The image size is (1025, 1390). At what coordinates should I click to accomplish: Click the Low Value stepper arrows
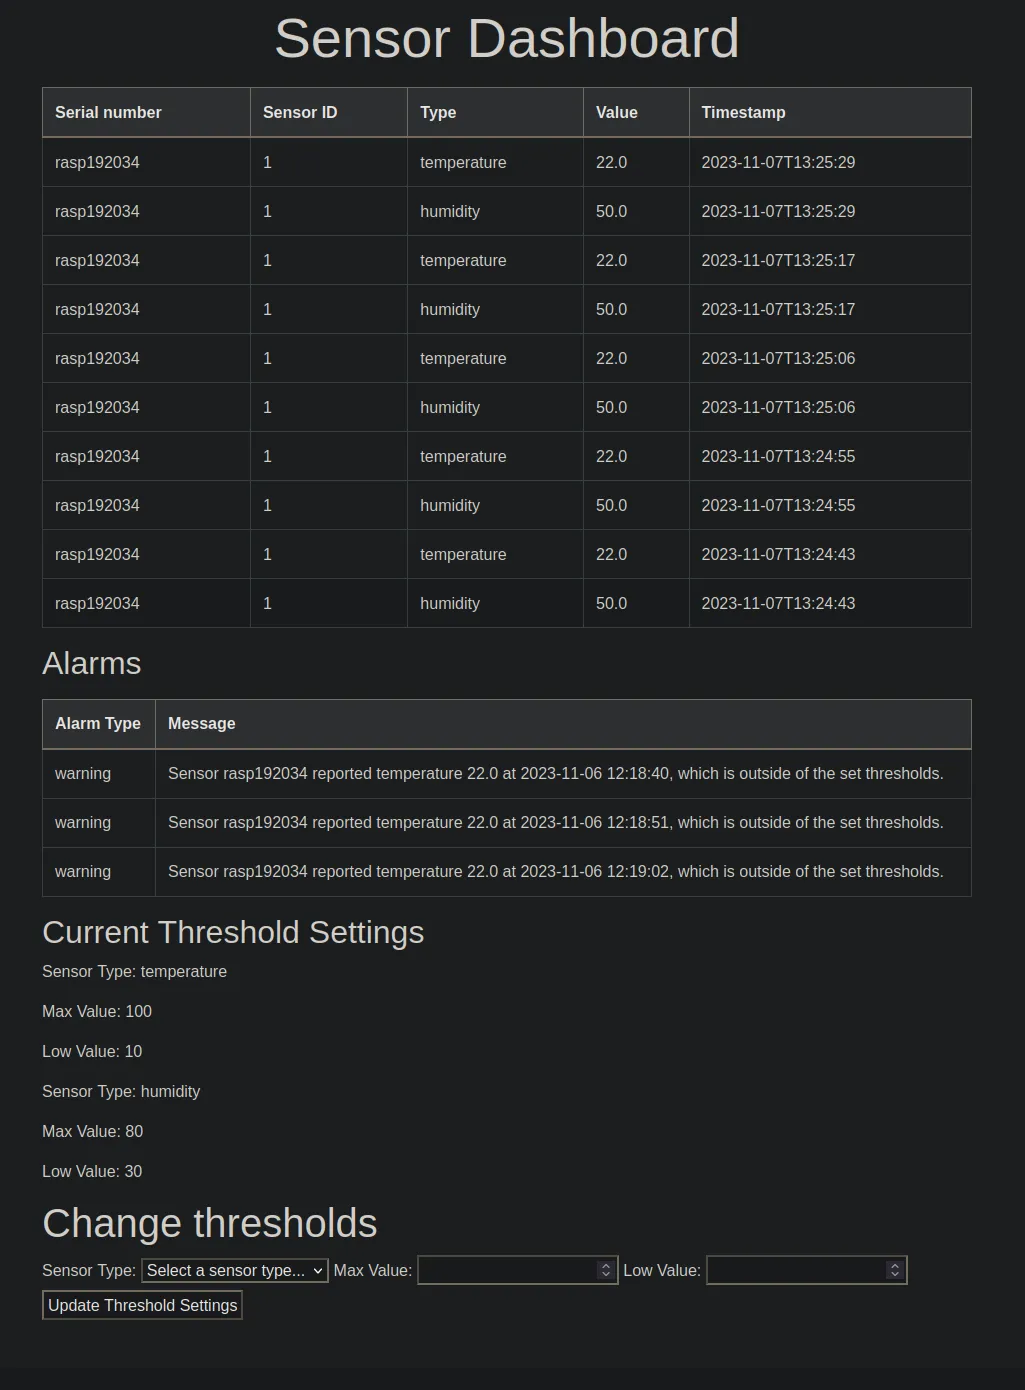pos(895,1270)
